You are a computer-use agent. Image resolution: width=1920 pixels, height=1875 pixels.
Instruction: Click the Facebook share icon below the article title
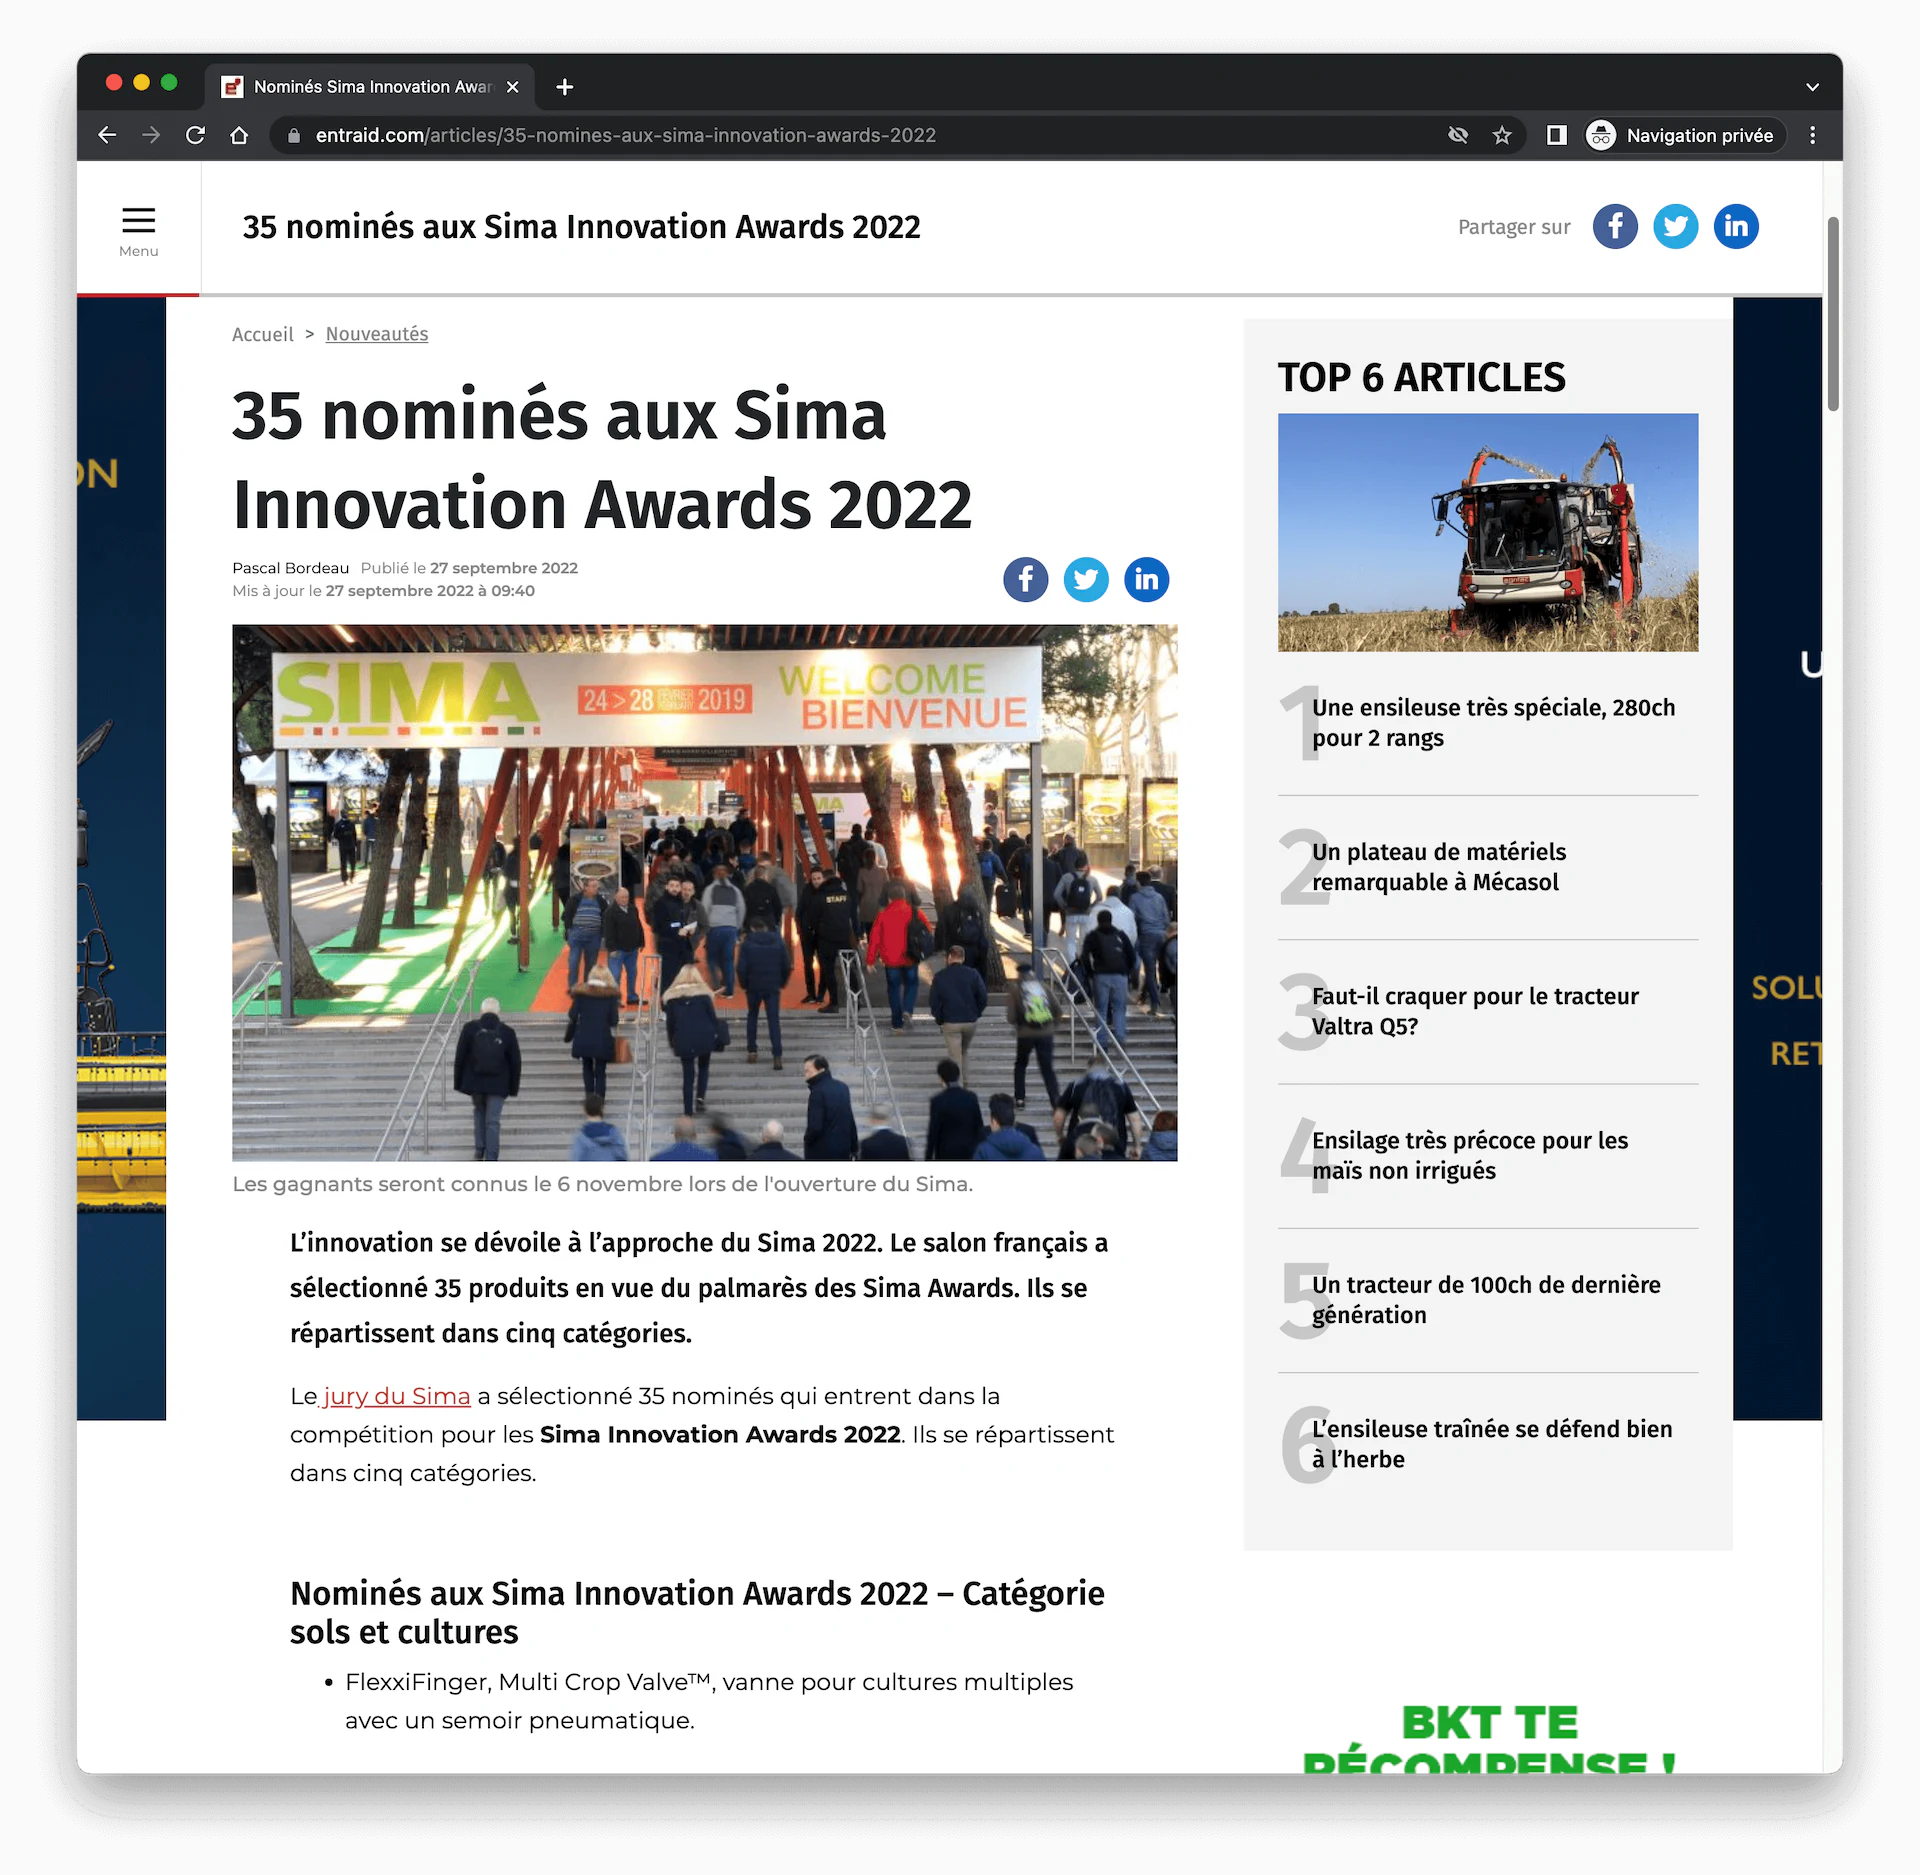click(1025, 580)
